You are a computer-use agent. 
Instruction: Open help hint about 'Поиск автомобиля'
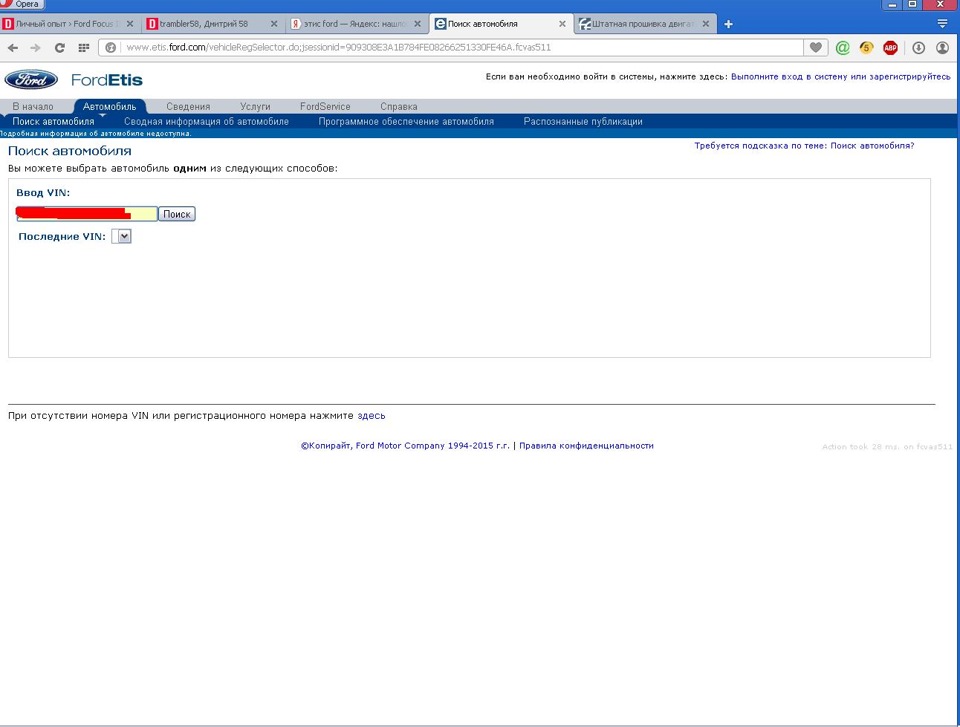(804, 146)
